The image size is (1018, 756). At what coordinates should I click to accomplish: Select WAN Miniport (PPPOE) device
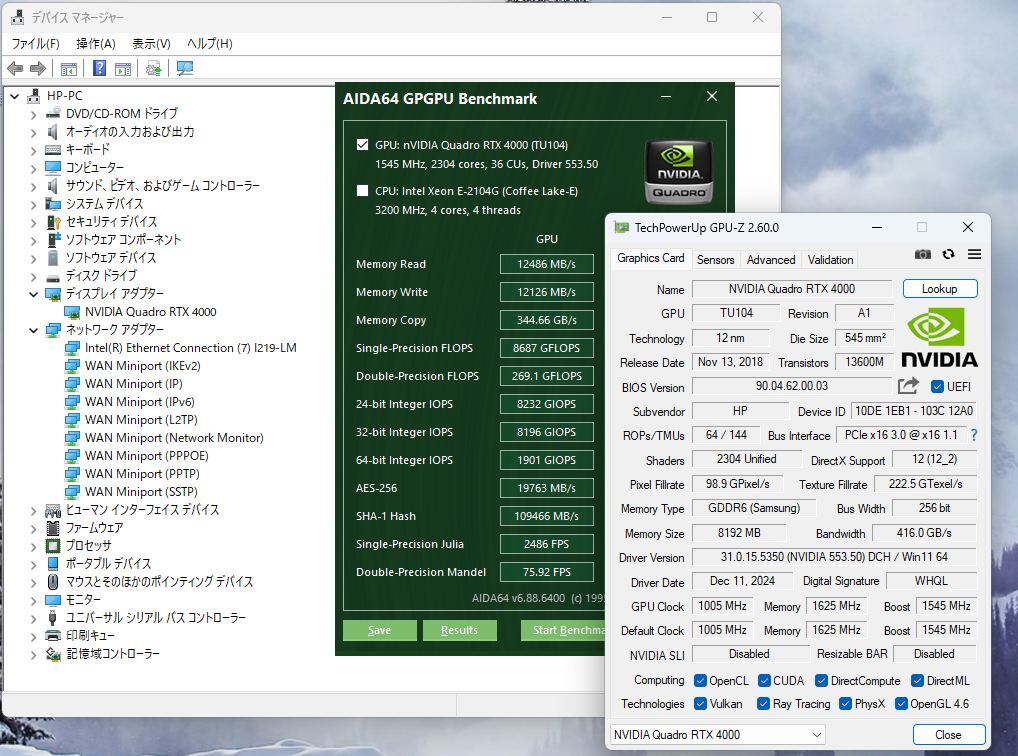pyautogui.click(x=146, y=456)
